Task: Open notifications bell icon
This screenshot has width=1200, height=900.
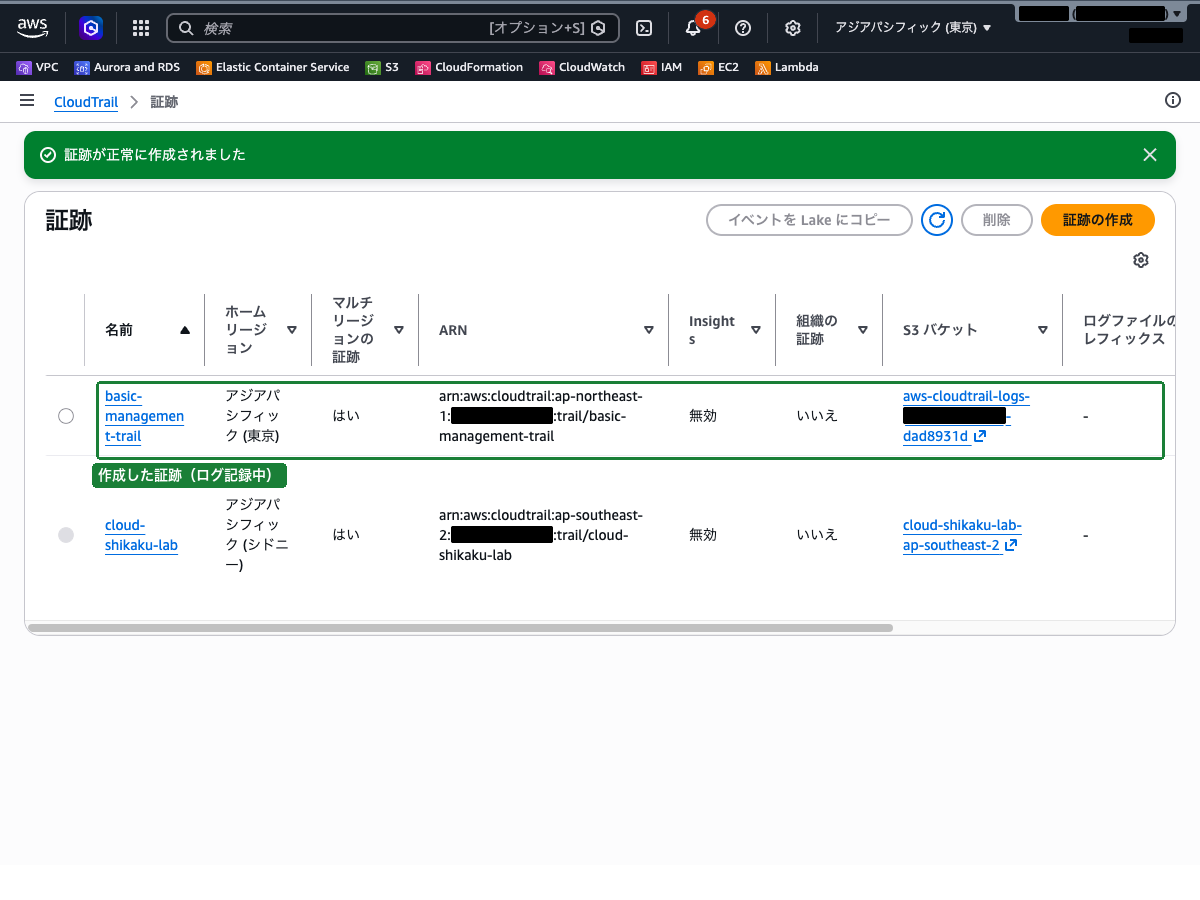Action: click(x=693, y=28)
